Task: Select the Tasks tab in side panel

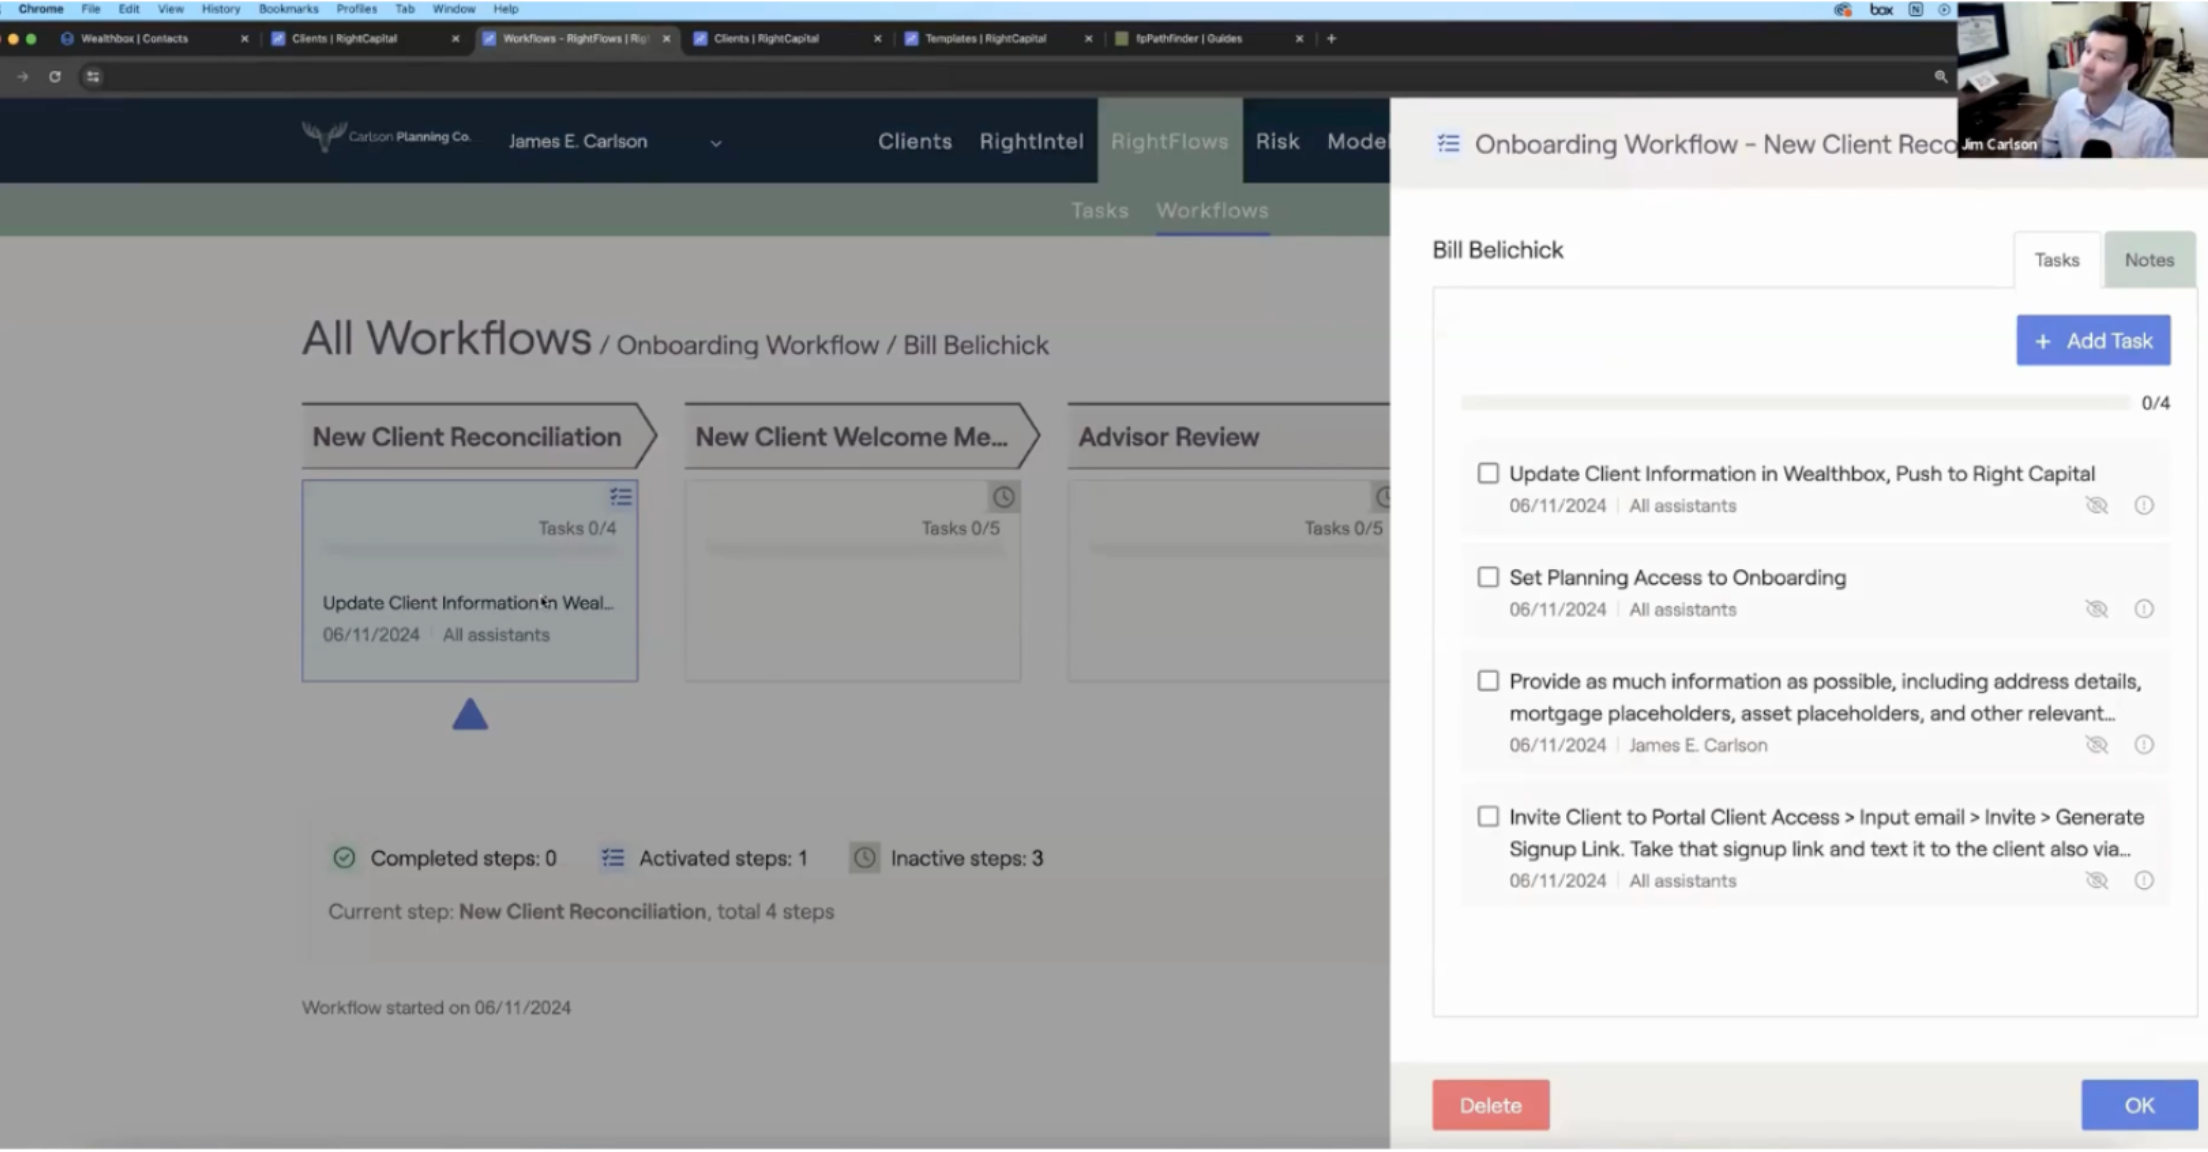Action: (2057, 260)
